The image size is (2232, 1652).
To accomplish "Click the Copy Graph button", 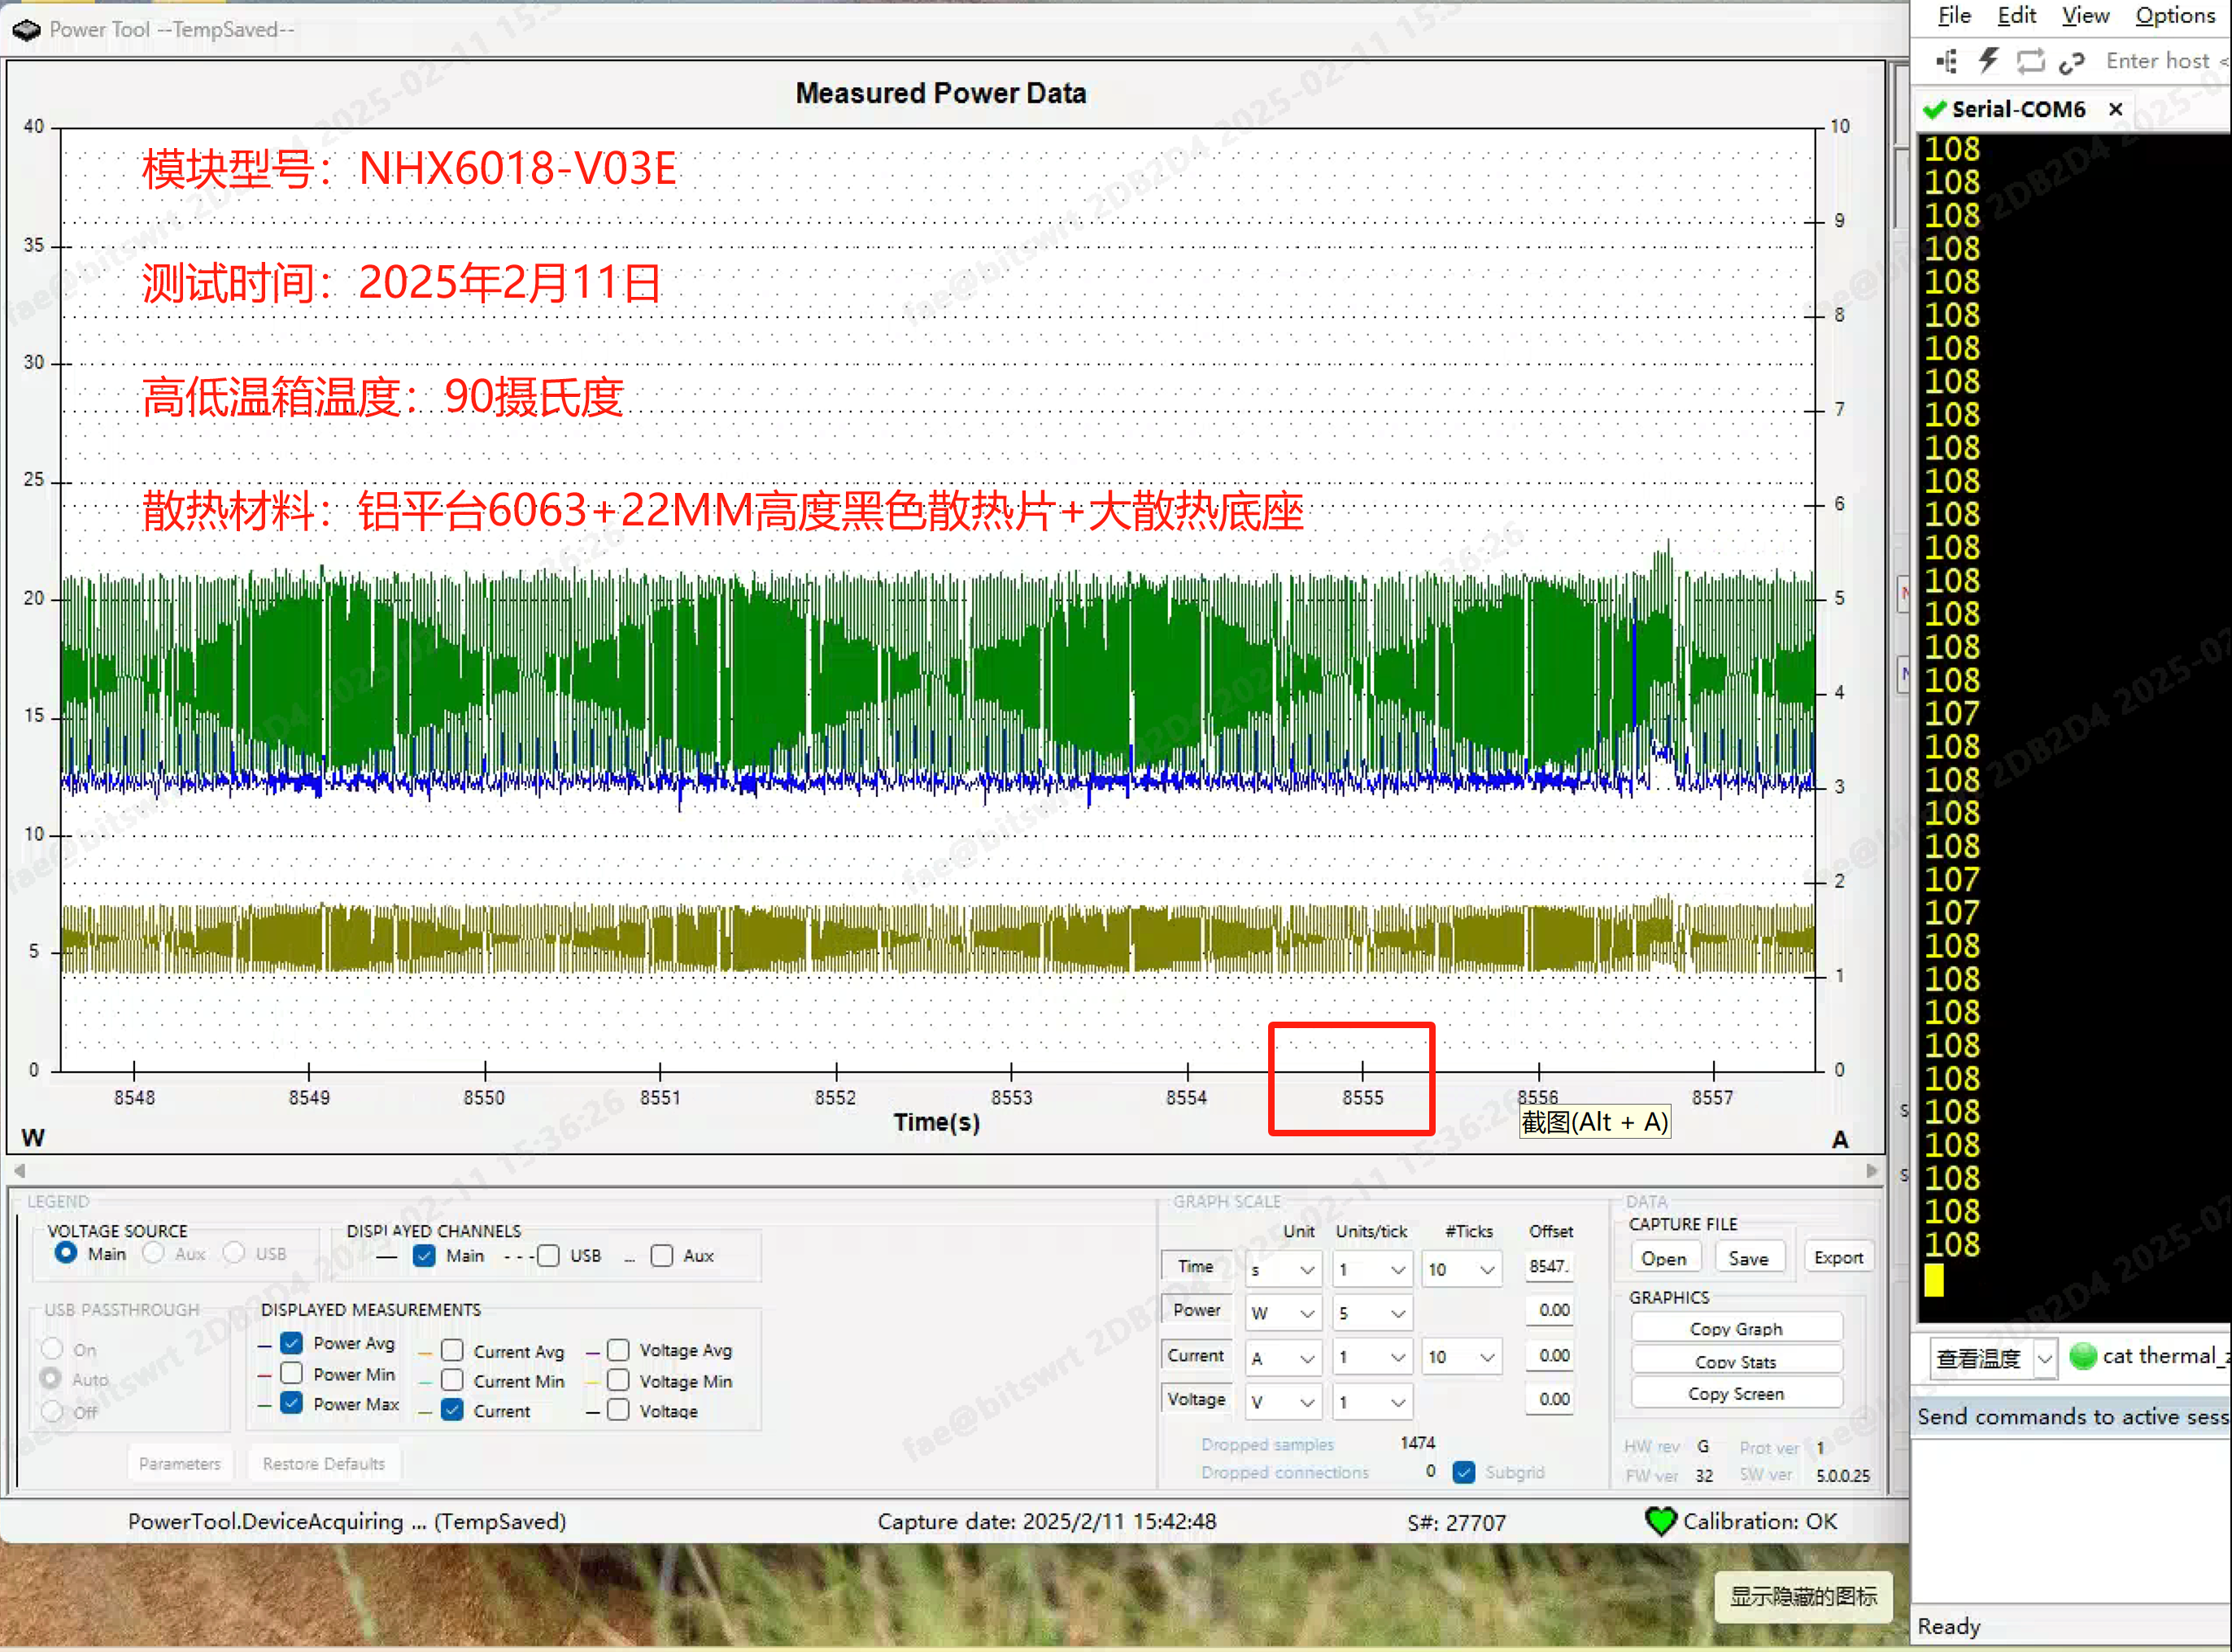I will pyautogui.click(x=1735, y=1329).
